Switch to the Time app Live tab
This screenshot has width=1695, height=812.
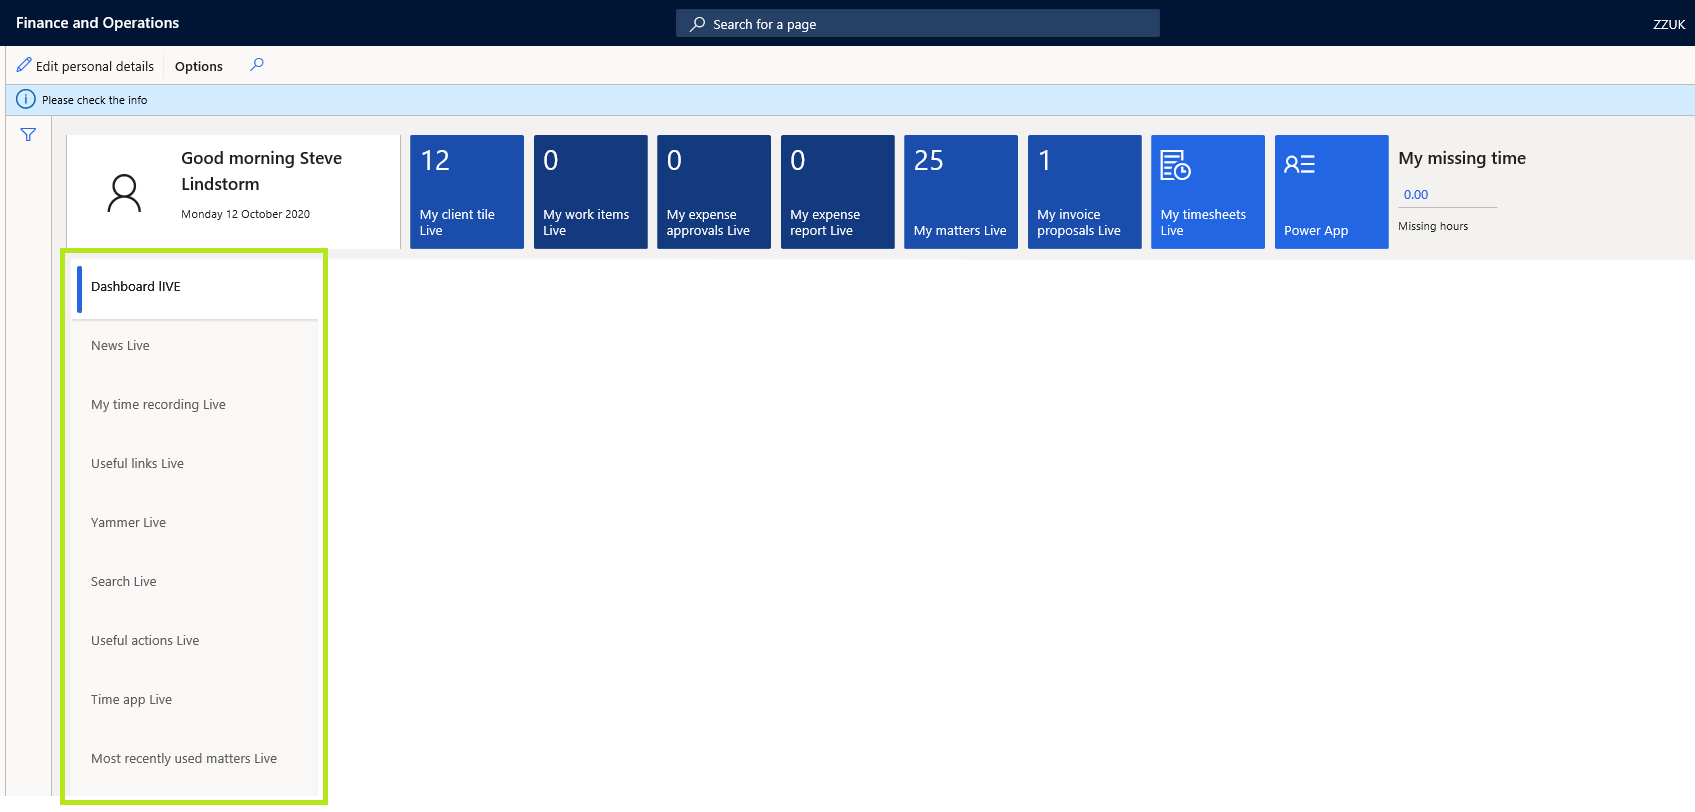pos(197,700)
